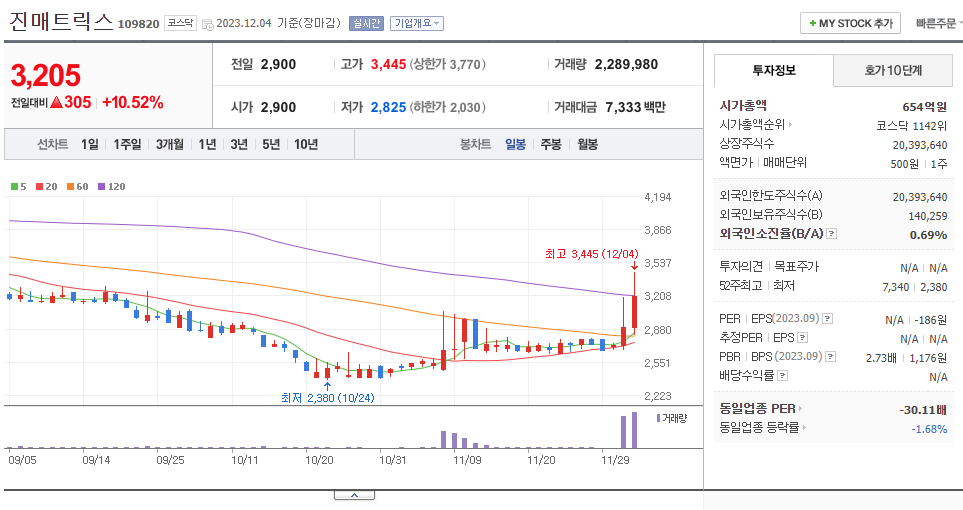The image size is (963, 510).
Task: Expand the 빠른주문 dropdown
Action: pyautogui.click(x=938, y=23)
